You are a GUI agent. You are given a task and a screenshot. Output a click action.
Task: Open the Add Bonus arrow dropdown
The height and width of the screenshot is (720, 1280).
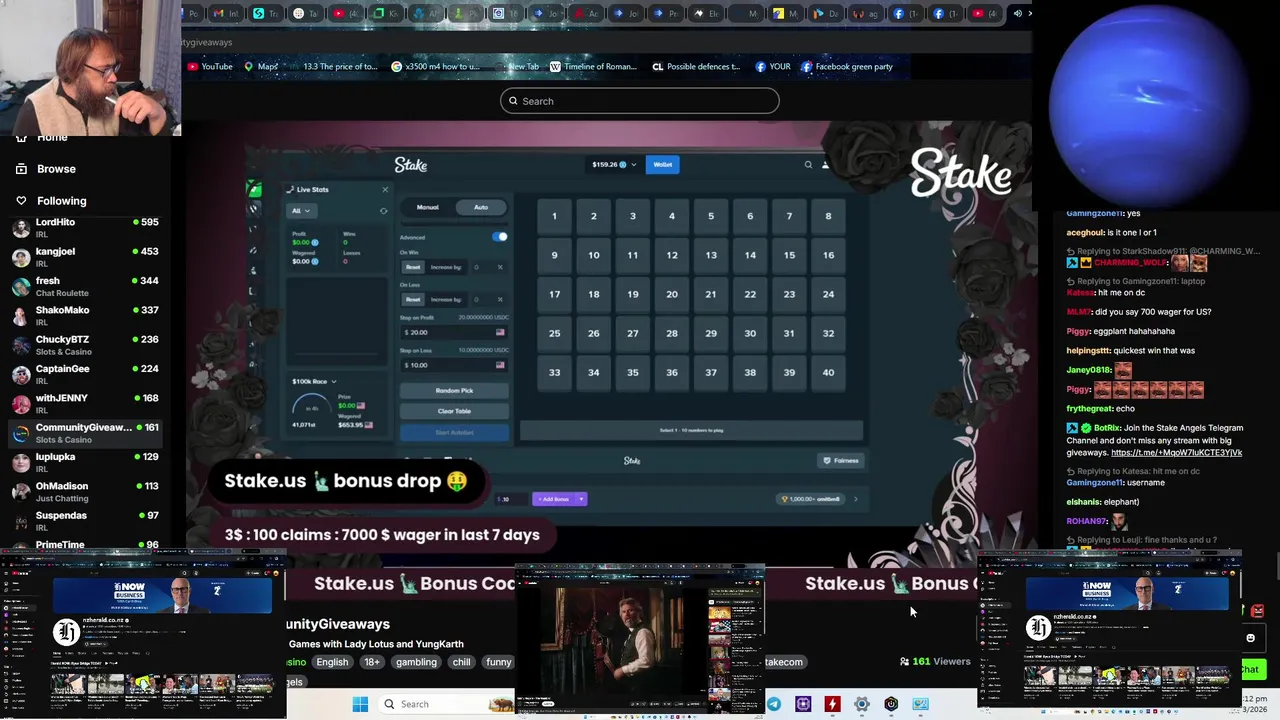tap(581, 499)
